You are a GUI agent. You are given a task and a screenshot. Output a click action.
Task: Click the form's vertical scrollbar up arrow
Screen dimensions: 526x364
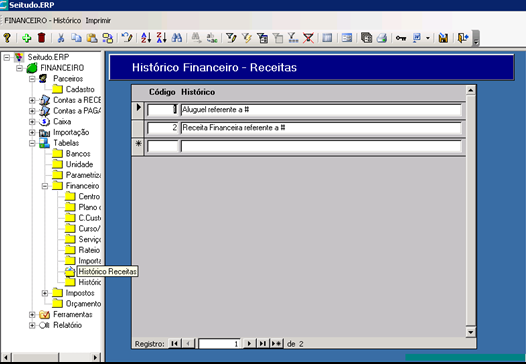click(x=471, y=90)
